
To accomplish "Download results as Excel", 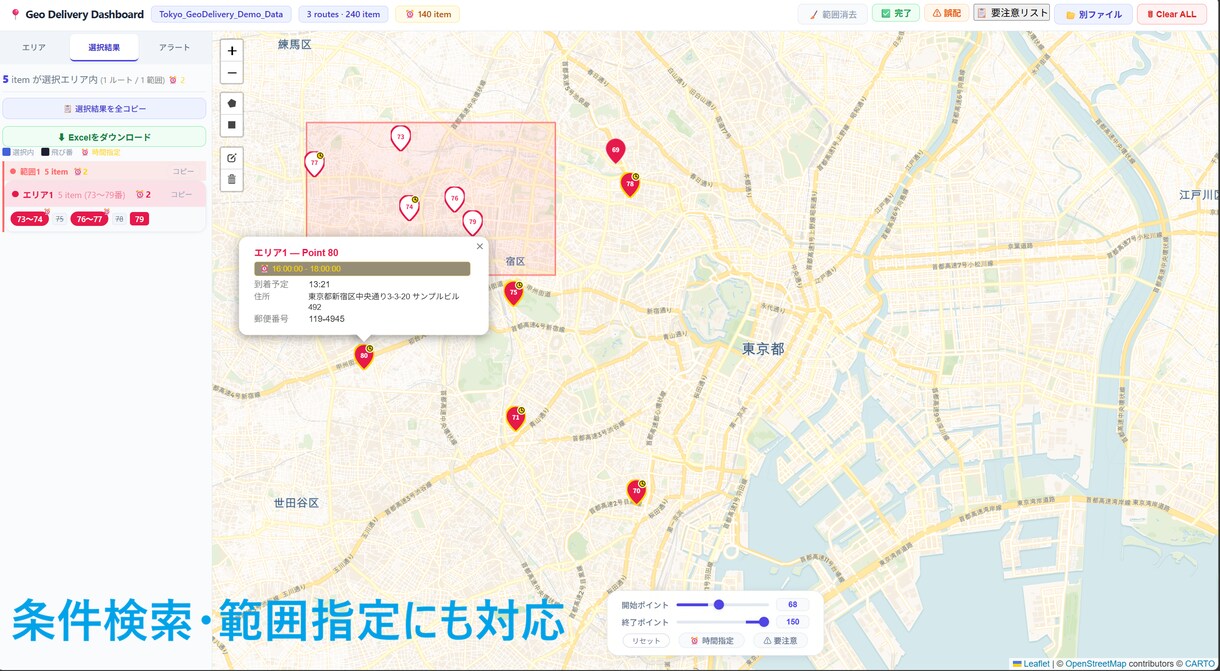I will click(104, 137).
